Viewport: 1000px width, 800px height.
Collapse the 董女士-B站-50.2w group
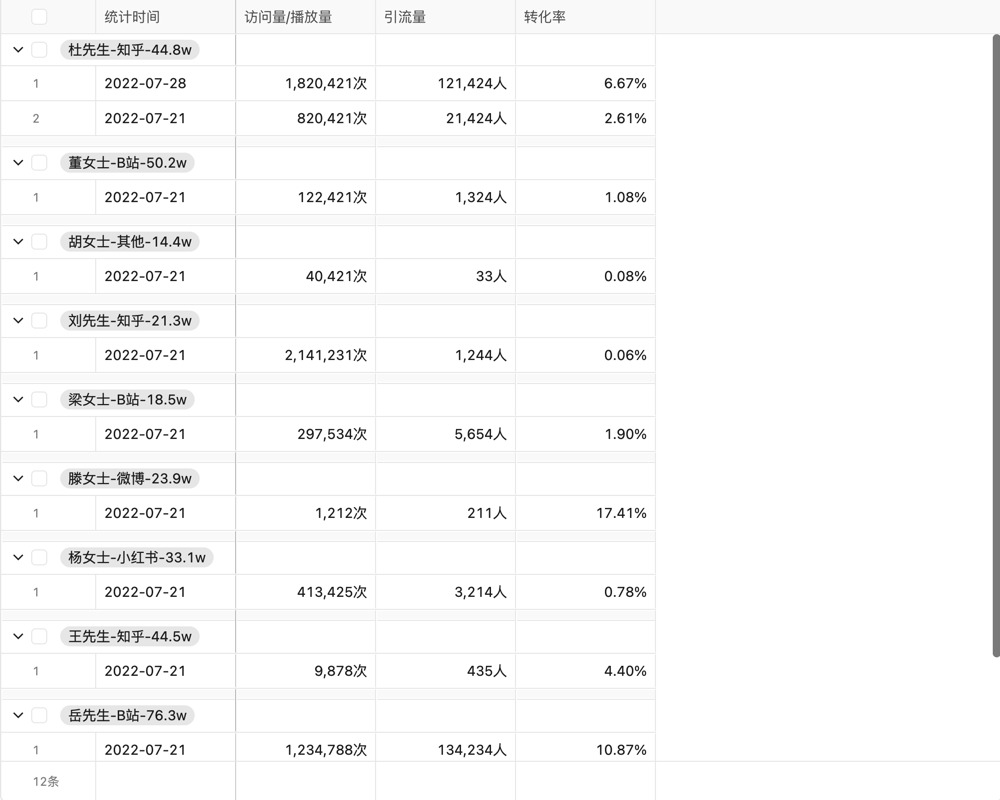18,162
